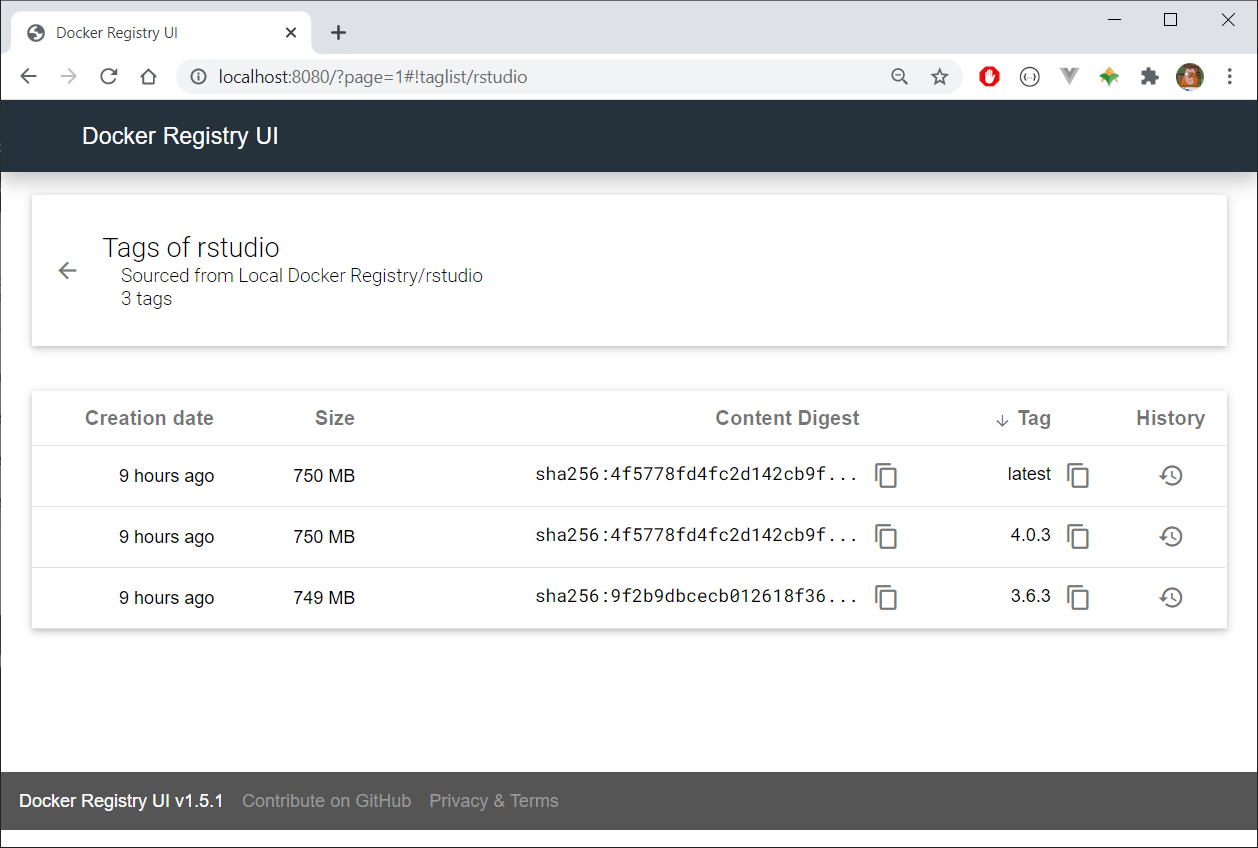The height and width of the screenshot is (848, 1258).
Task: Click the '4.0.3' tag label
Action: [1031, 536]
